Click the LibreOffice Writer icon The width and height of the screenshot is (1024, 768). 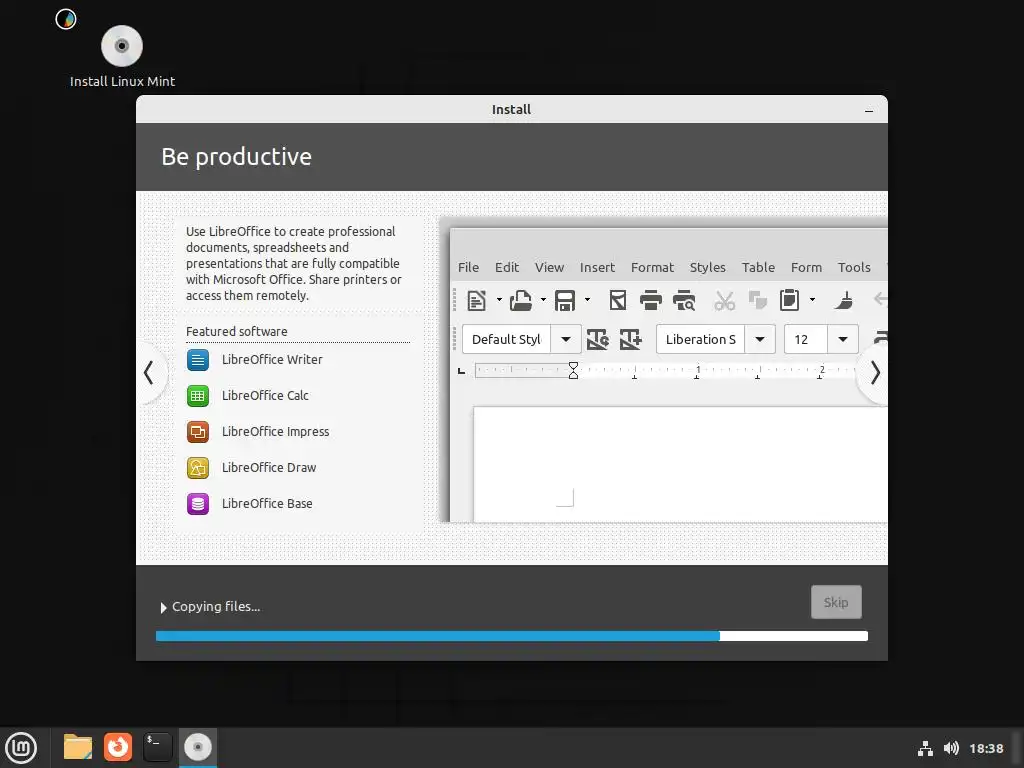point(198,360)
